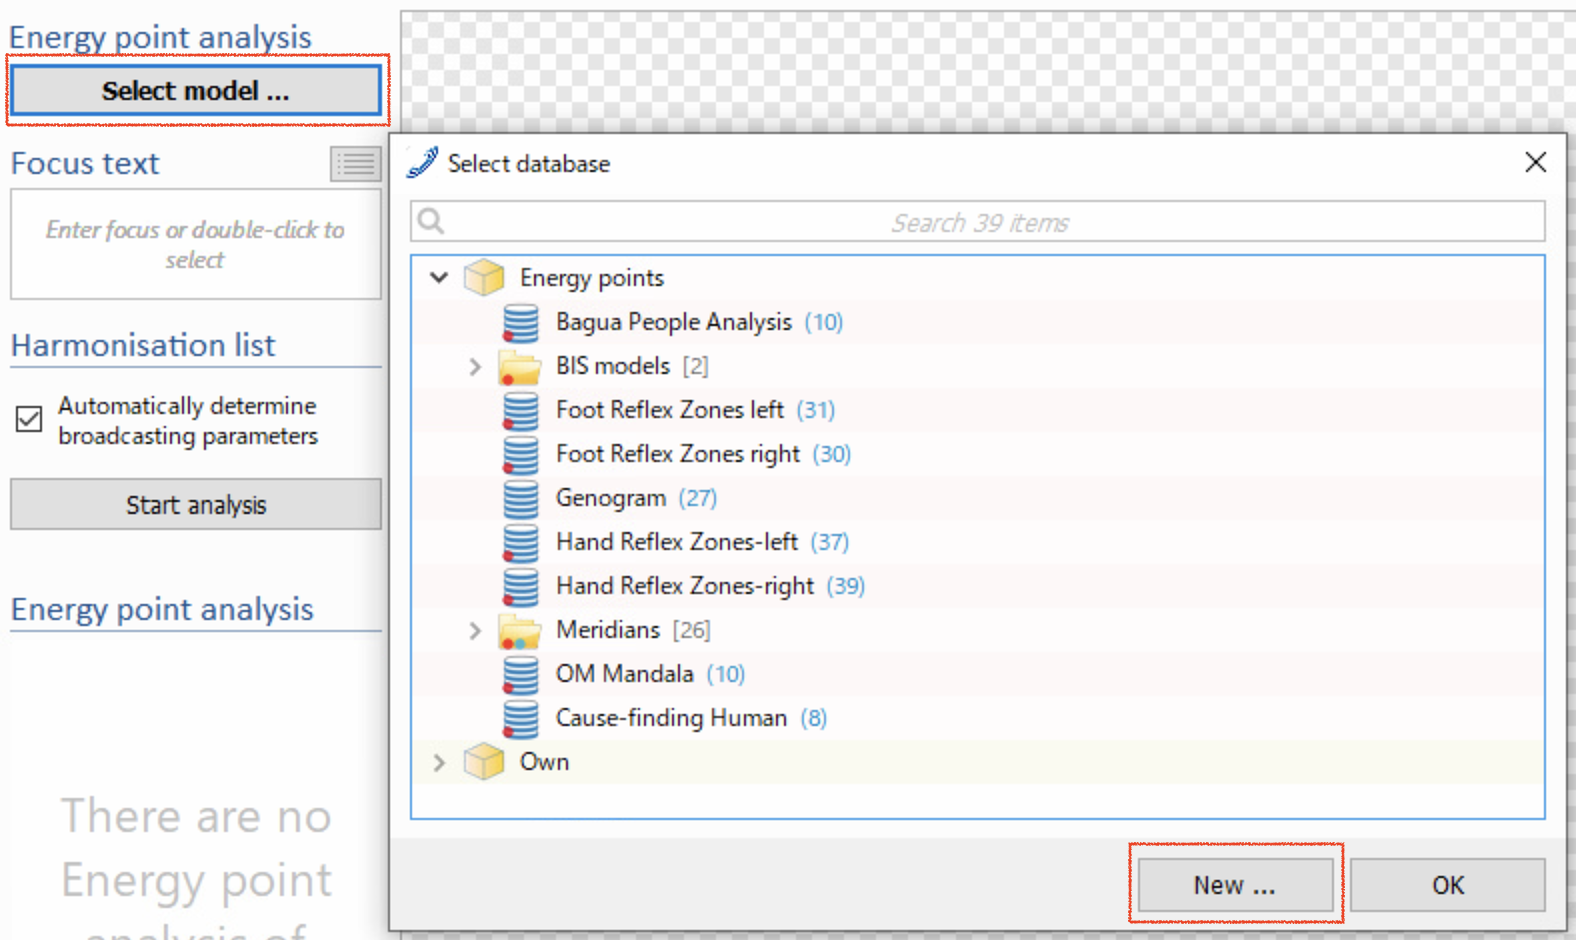Viewport: 1576px width, 940px height.
Task: Click the Foot Reflex Zones right database icon
Action: [520, 454]
